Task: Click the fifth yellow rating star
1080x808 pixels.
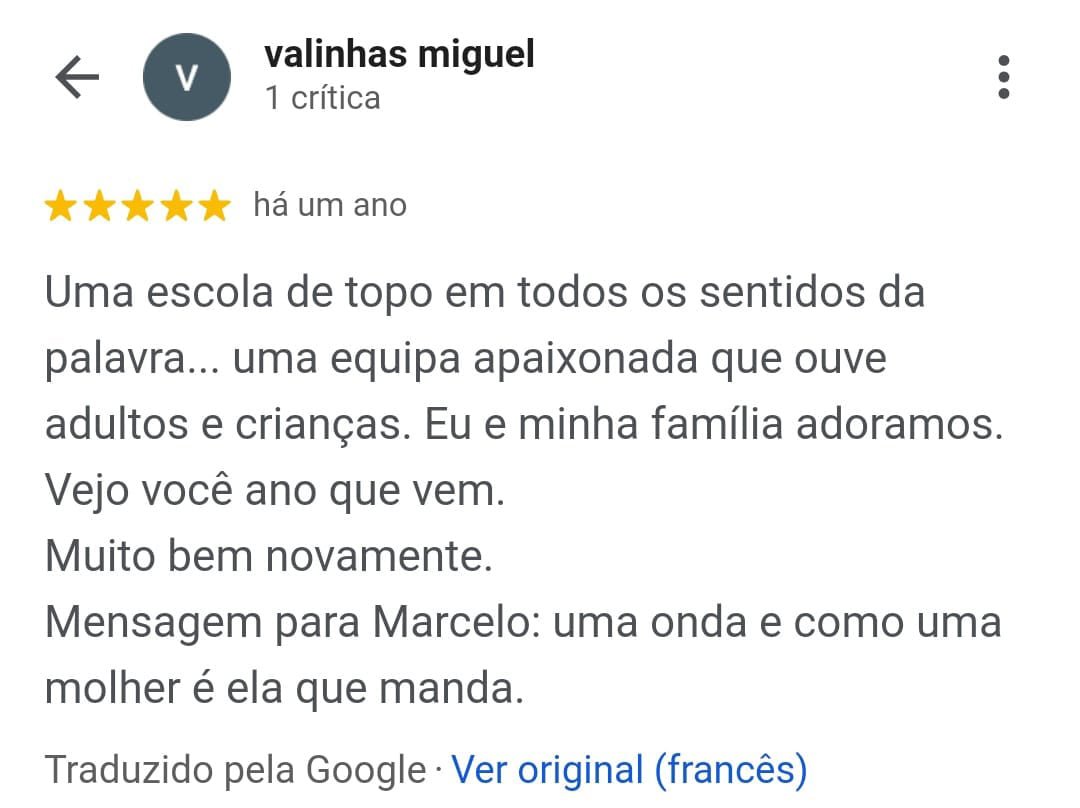Action: tap(213, 206)
